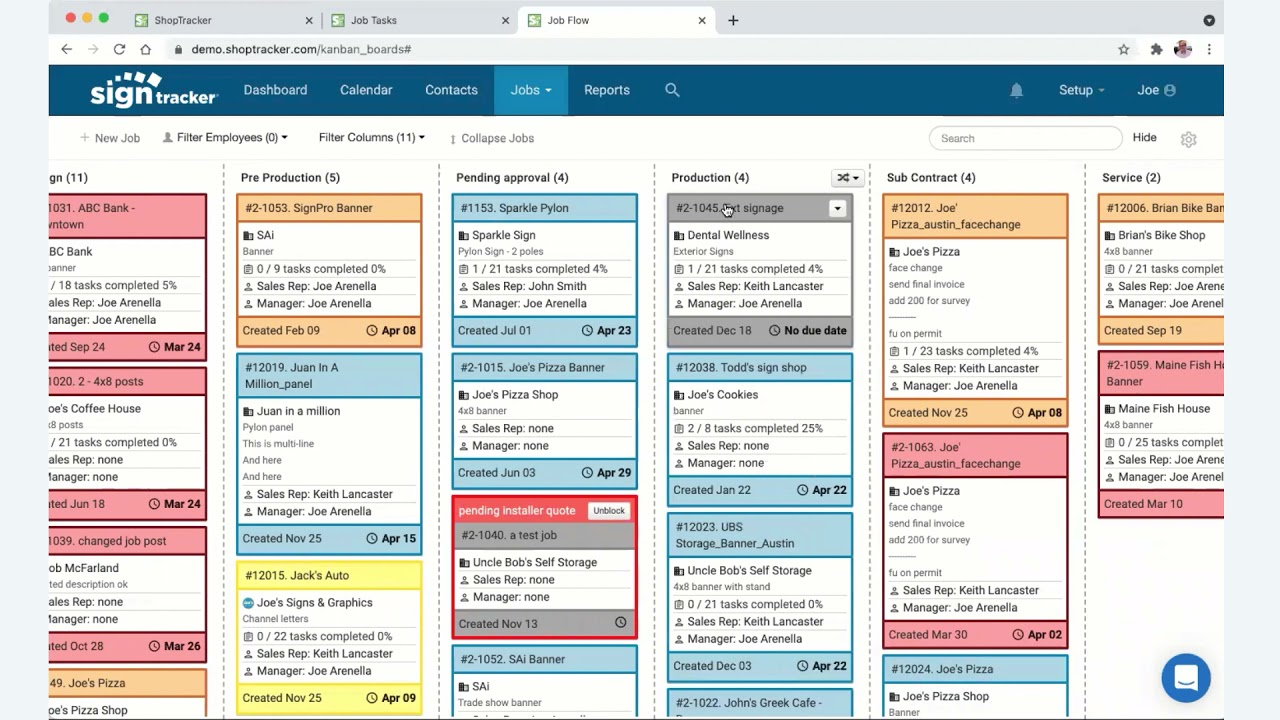Open job #12024. Joe's Pizza
This screenshot has width=1280, height=720.
tap(942, 670)
